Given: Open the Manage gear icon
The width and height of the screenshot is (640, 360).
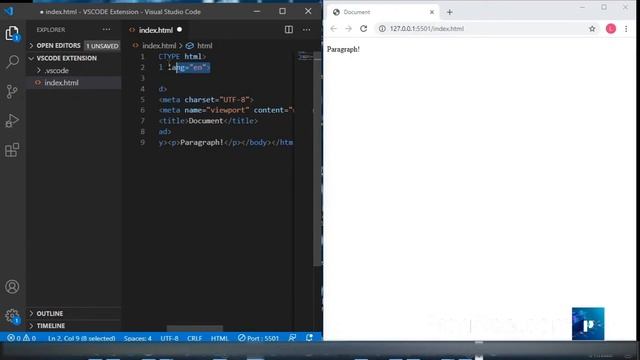Looking at the screenshot, I should click(12, 316).
